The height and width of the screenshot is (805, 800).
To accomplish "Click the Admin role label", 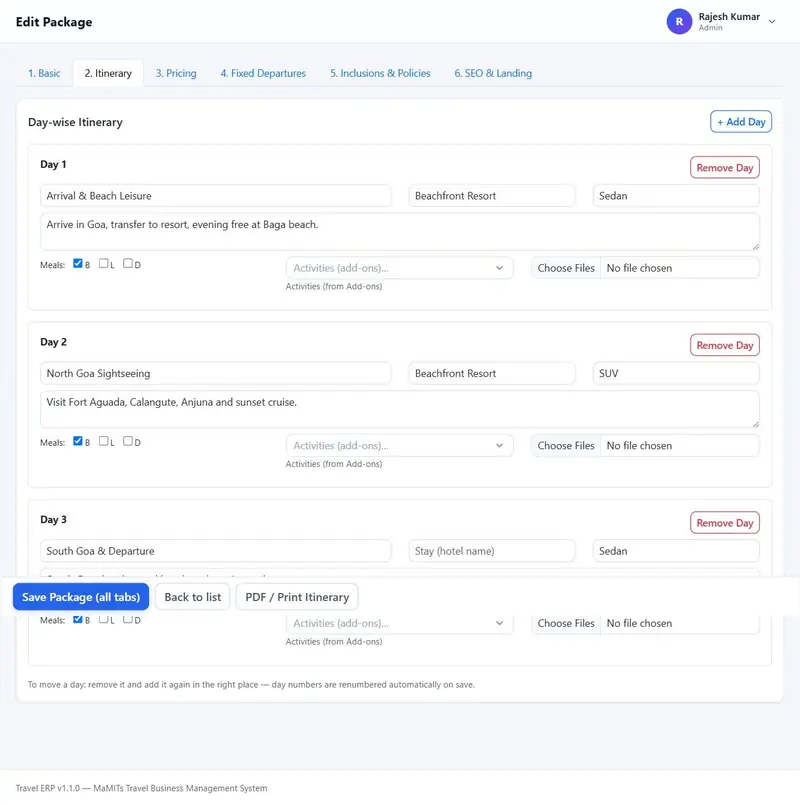I will click(x=710, y=28).
